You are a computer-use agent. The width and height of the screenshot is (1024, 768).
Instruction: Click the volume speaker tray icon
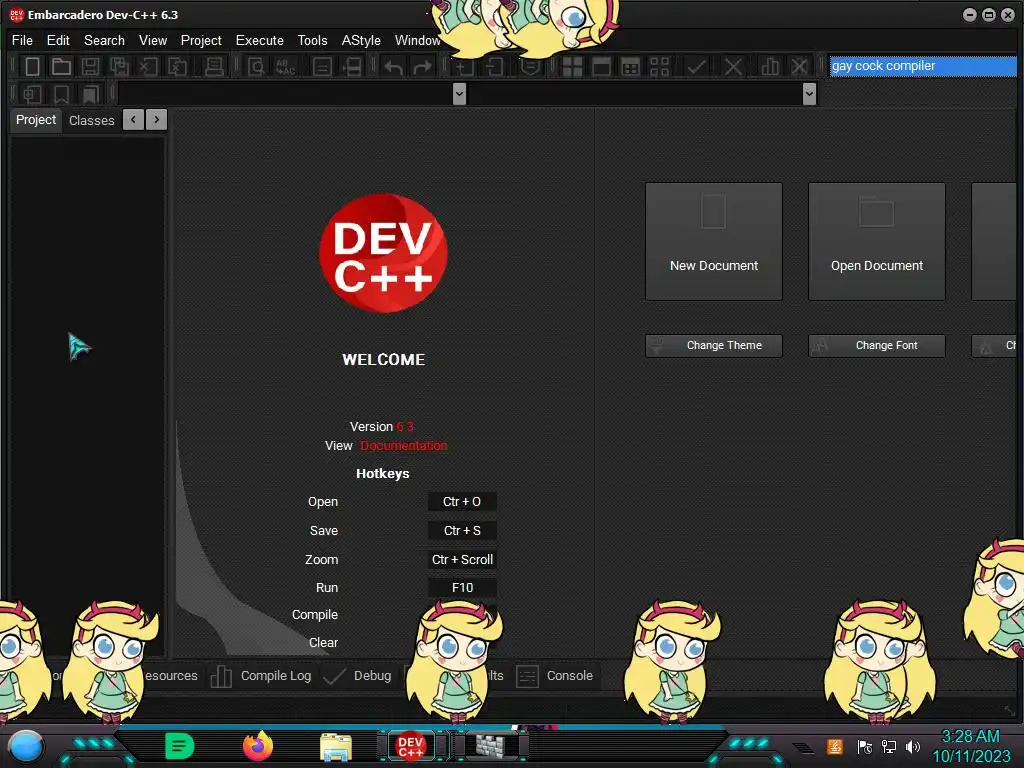pyautogui.click(x=913, y=747)
